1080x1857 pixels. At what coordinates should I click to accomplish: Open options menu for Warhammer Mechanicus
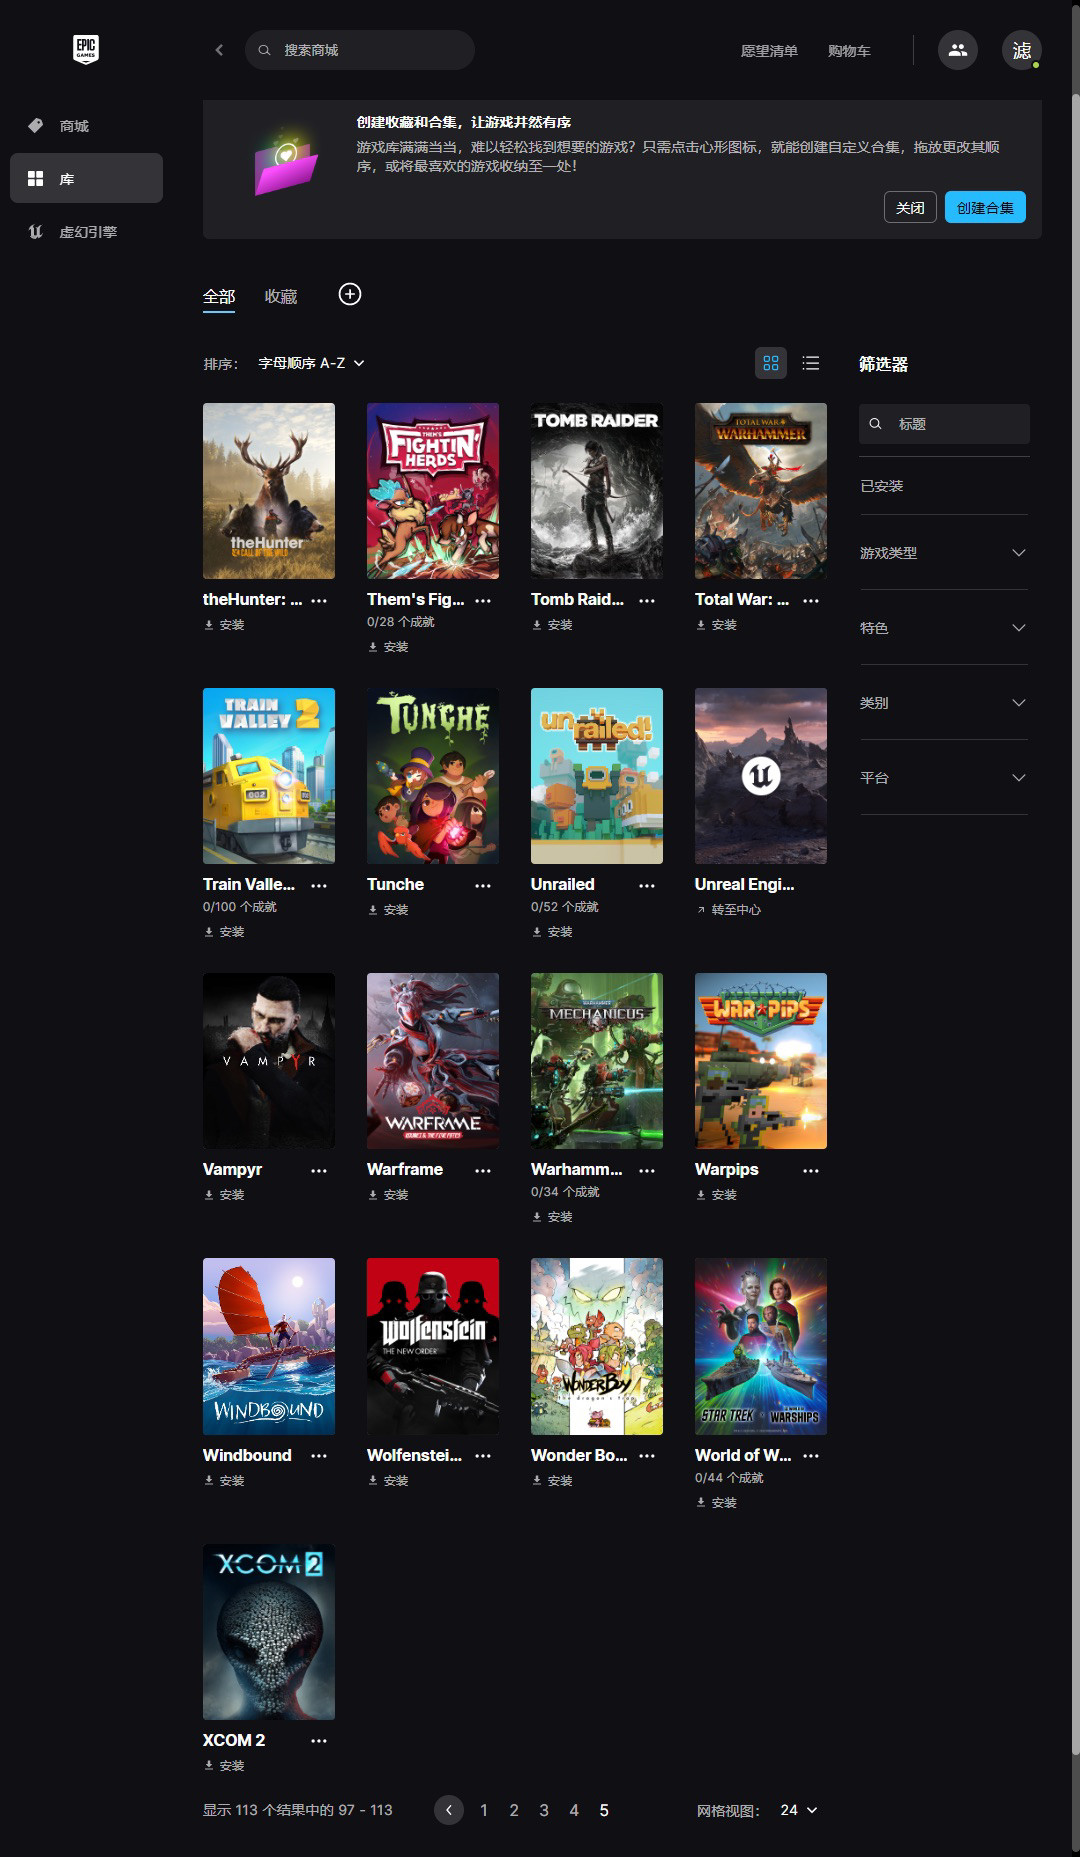(x=647, y=1170)
